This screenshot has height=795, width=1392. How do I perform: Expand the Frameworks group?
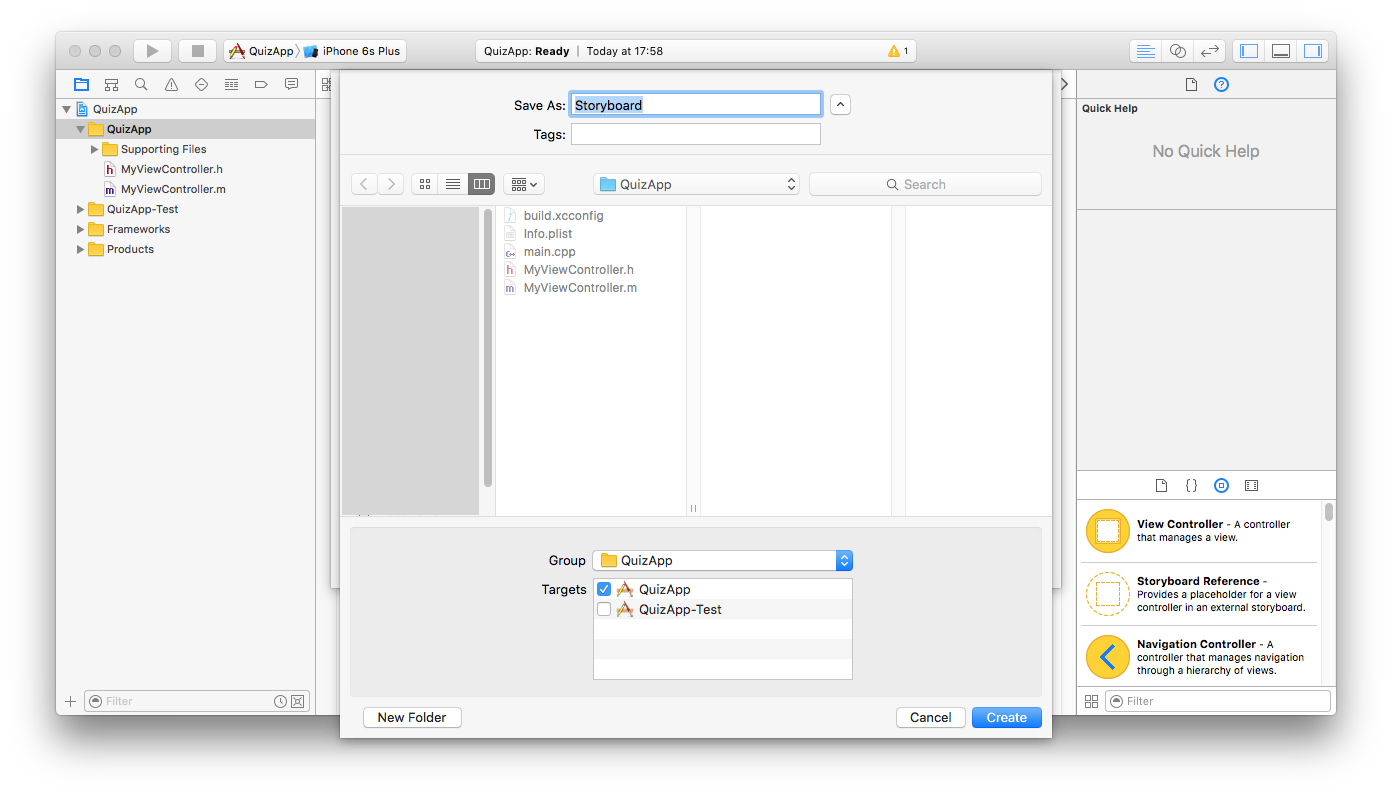click(81, 229)
